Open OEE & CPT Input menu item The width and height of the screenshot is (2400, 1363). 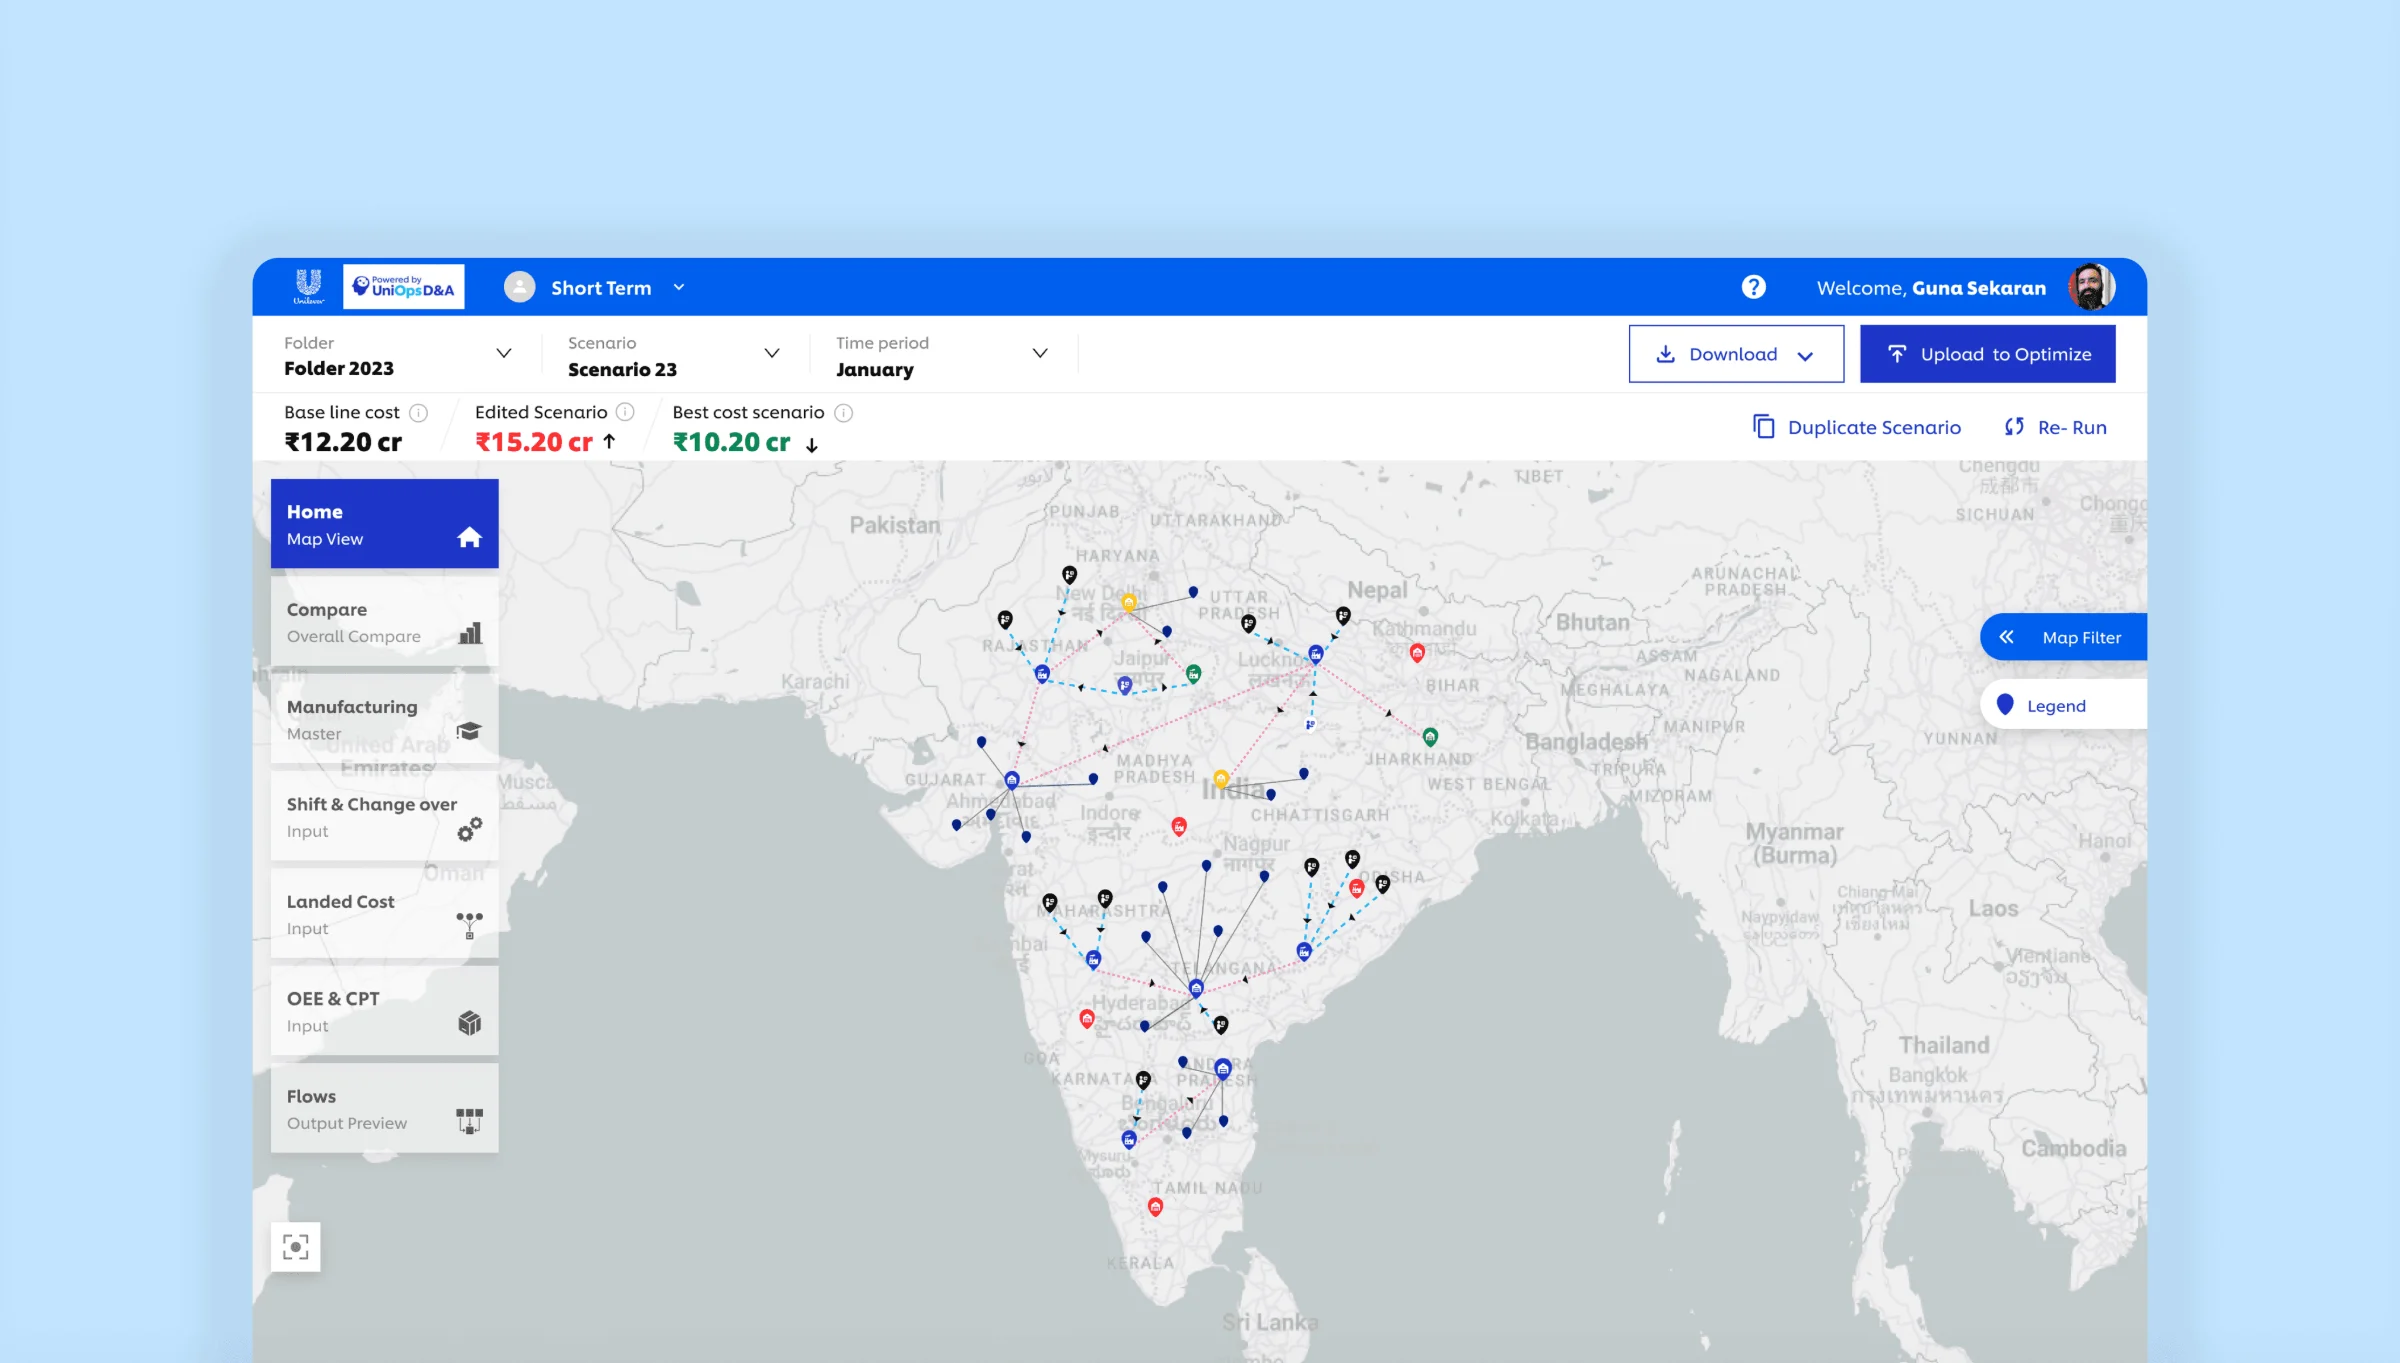tap(384, 1011)
